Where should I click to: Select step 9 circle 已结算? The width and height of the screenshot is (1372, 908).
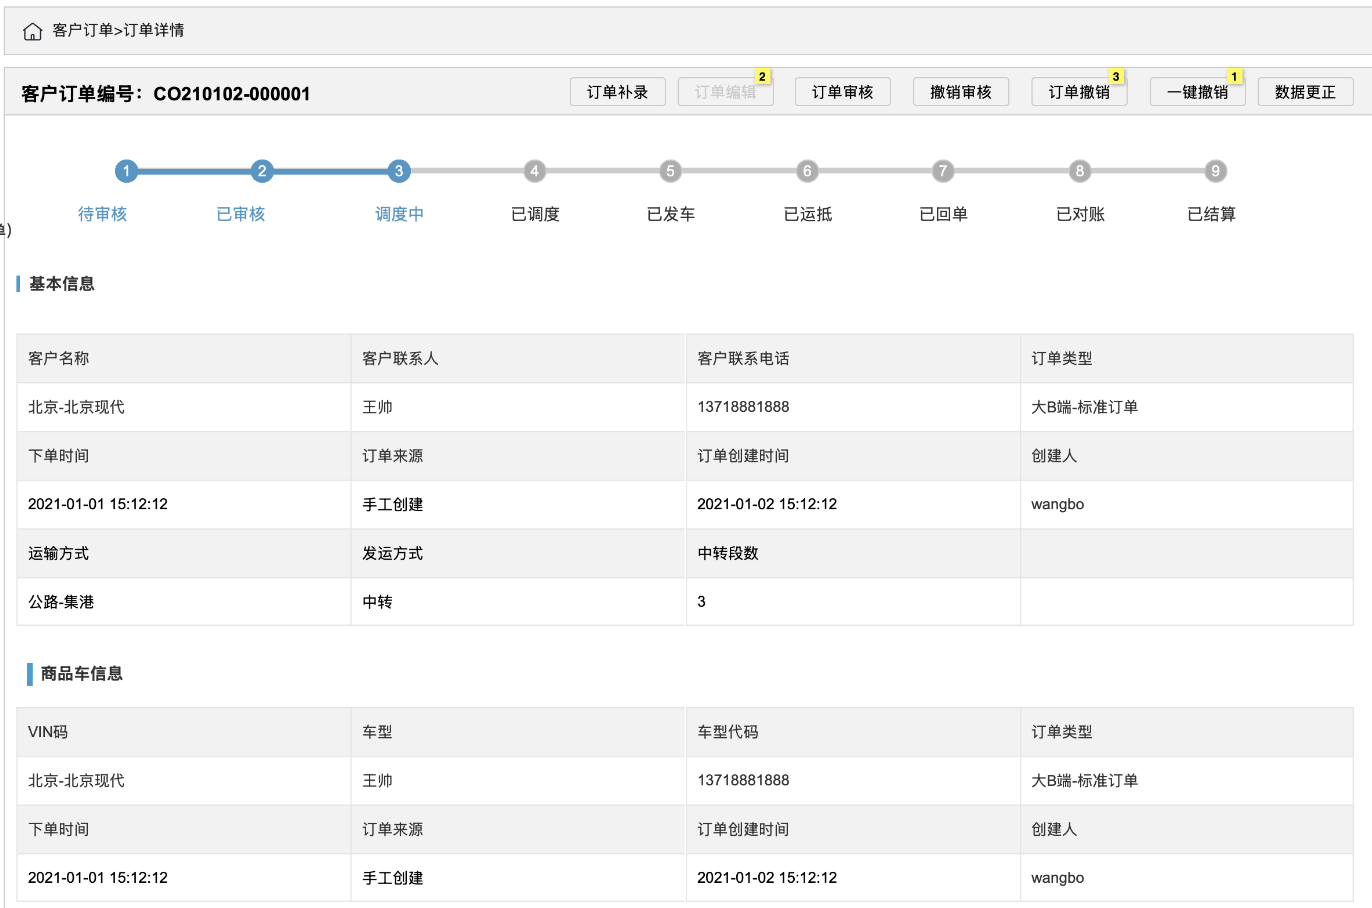1215,171
